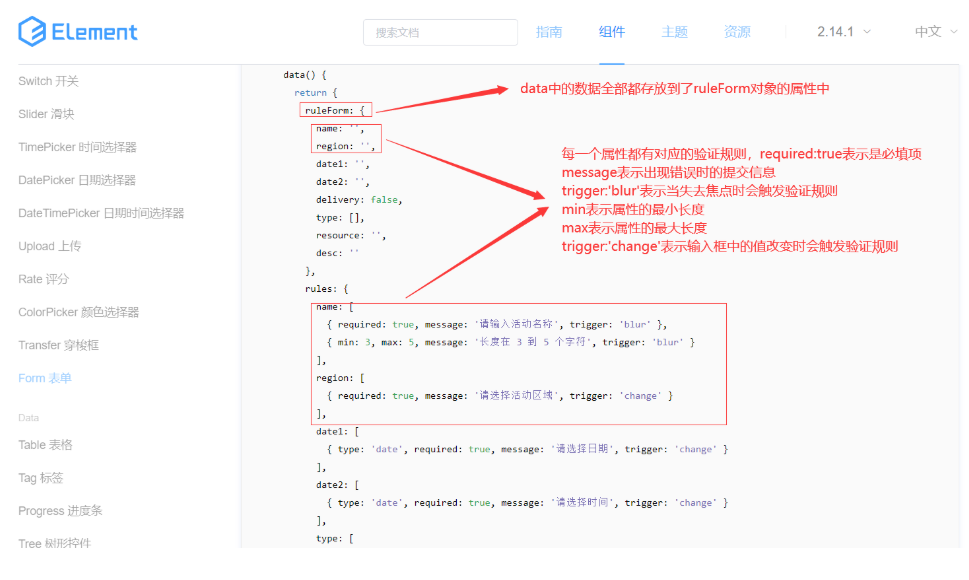Image resolution: width=969 pixels, height=580 pixels.
Task: Open DateTimePicker 日期时间选择器 page
Action: 101,213
